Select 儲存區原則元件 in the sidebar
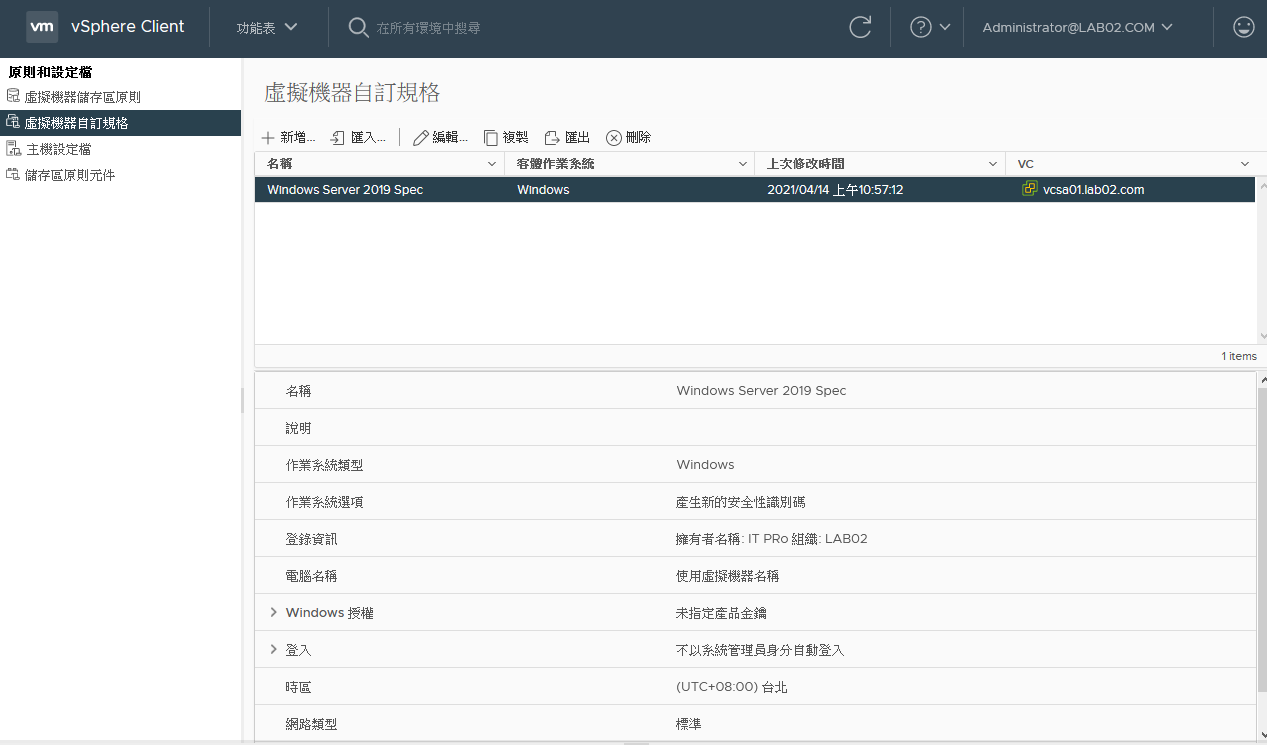Viewport: 1267px width, 745px height. 70,175
